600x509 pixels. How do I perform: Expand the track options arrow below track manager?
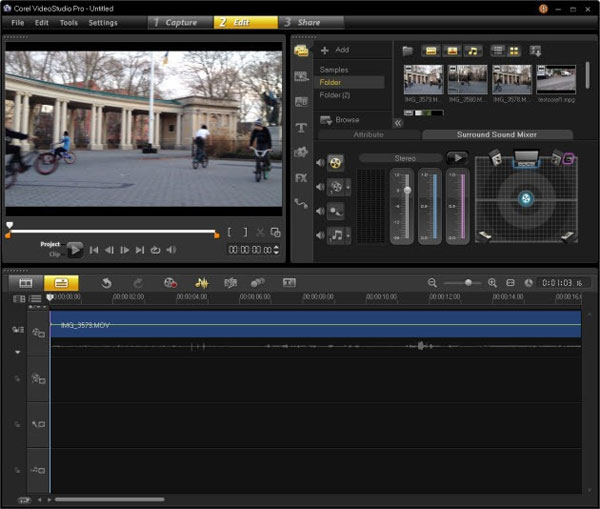coord(17,352)
